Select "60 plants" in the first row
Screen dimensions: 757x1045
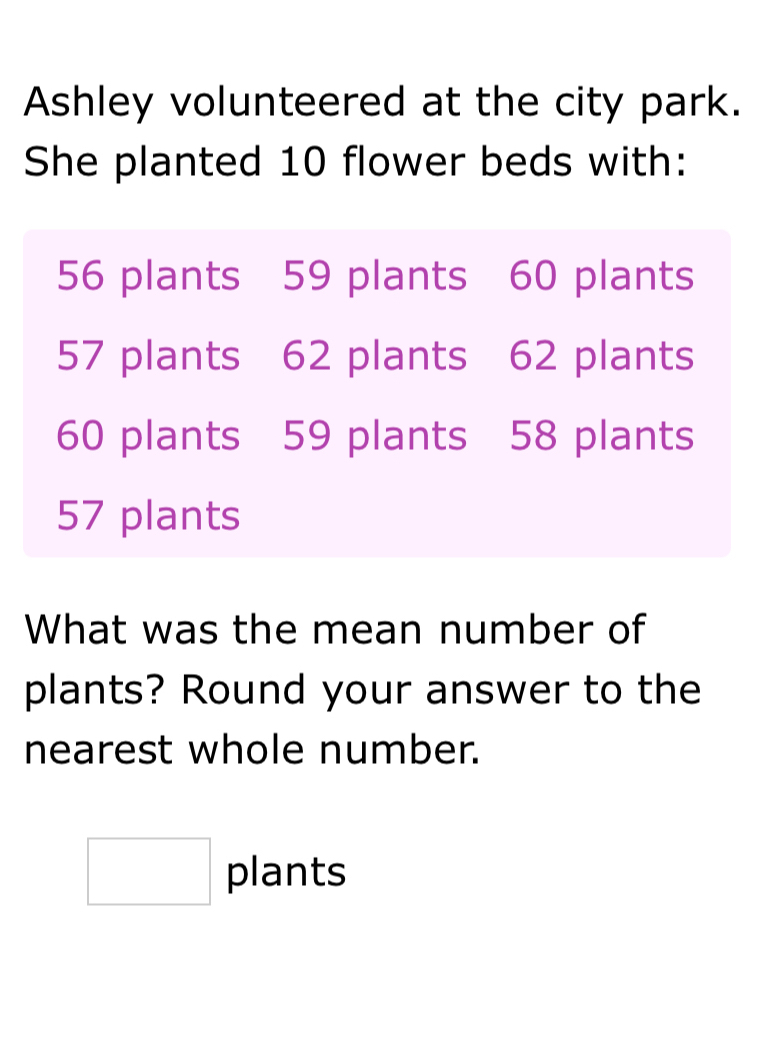point(601,276)
